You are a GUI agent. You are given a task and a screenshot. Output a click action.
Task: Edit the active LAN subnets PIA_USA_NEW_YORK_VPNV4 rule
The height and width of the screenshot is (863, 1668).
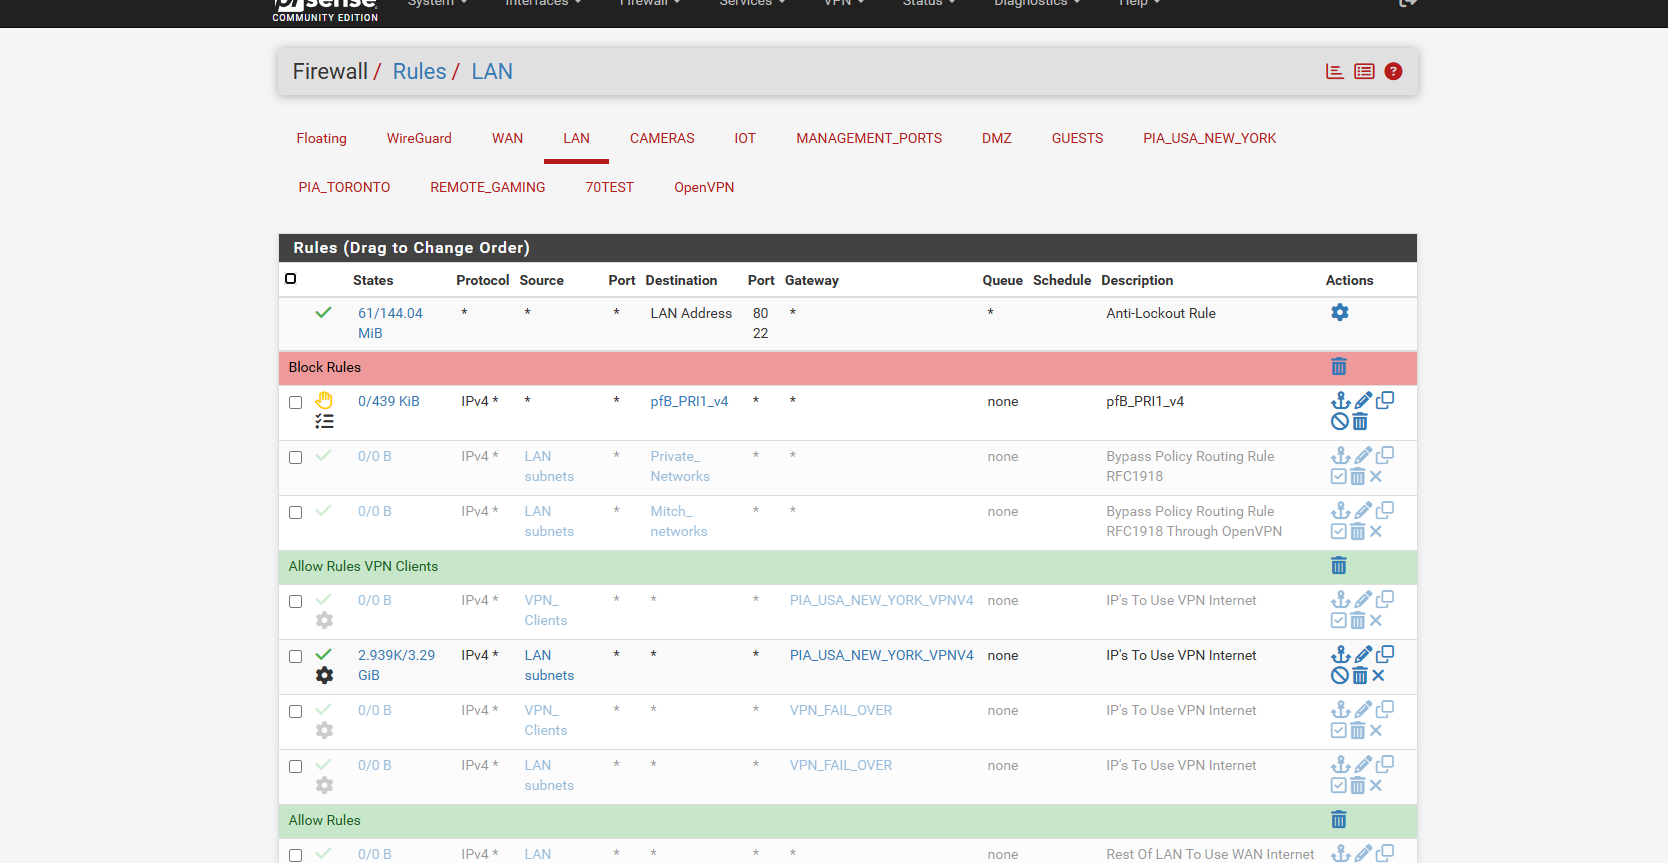[1363, 655]
